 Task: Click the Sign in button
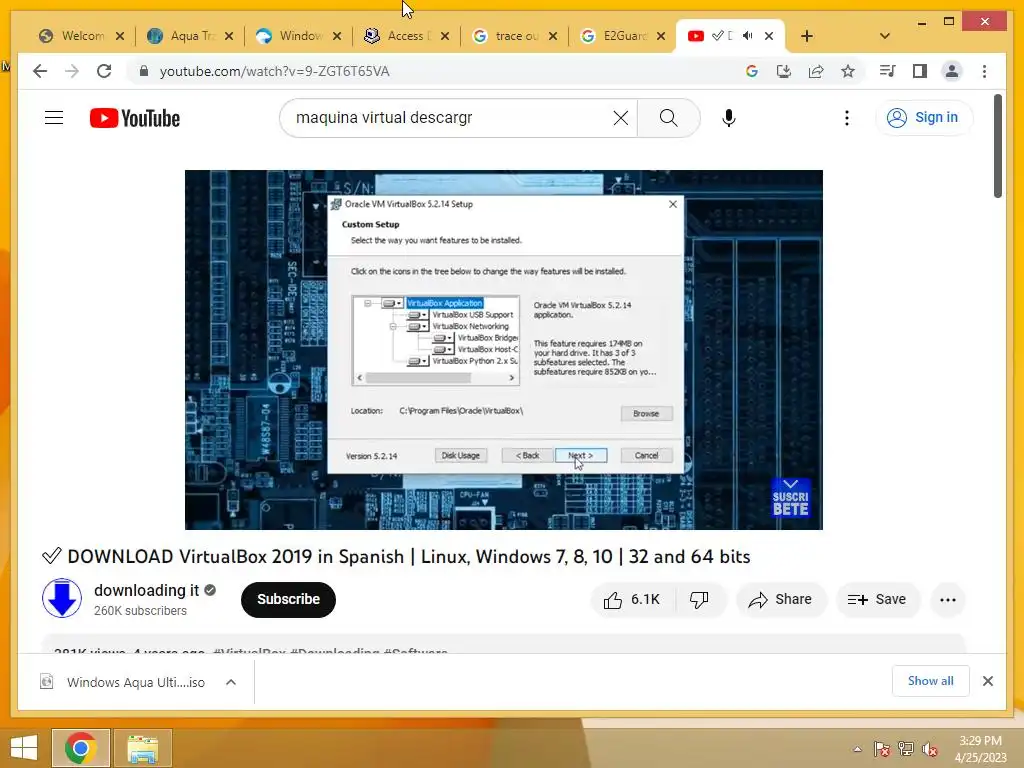[923, 118]
